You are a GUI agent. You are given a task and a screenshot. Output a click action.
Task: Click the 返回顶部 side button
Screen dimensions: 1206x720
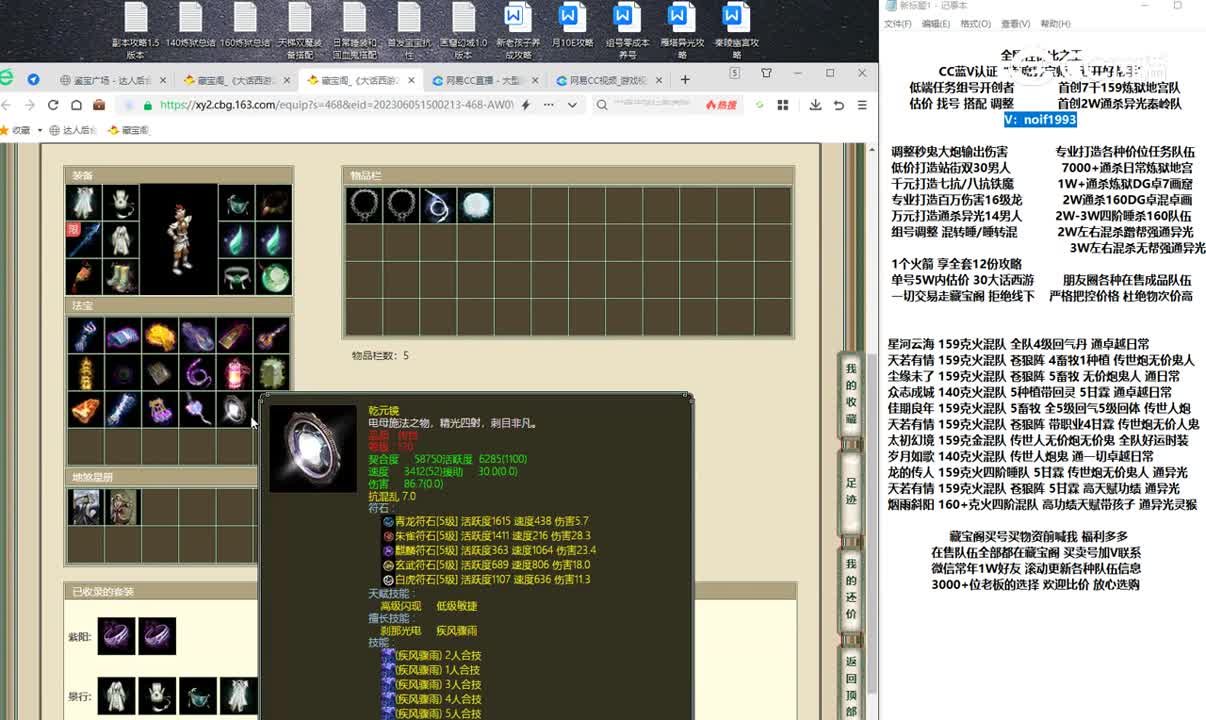851,685
